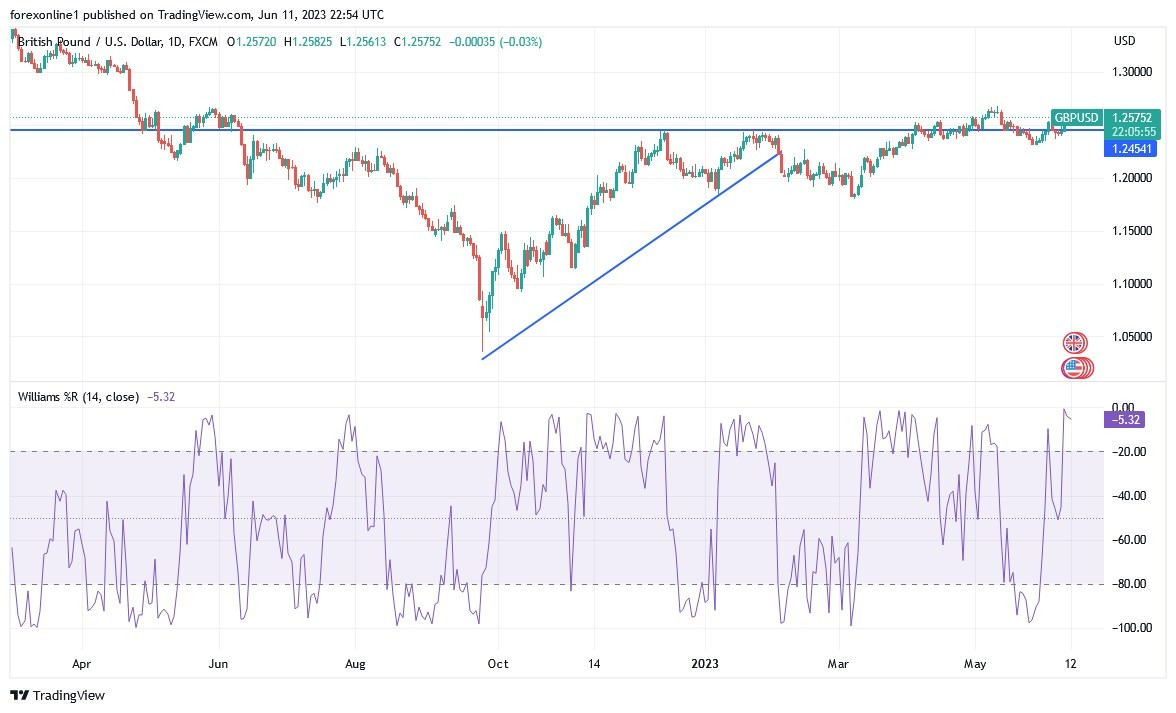
Task: Click the blue price badge 1.24541
Action: pos(1132,148)
